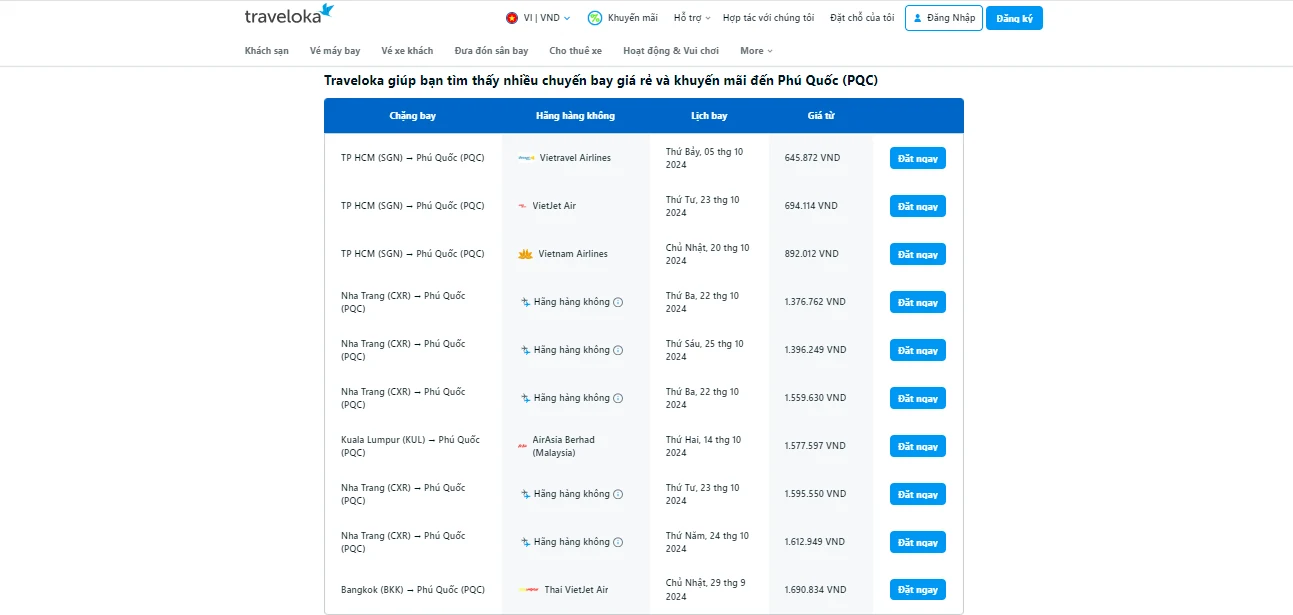Viewport: 1293px width, 615px height.
Task: Click Kuala Lumpur (KUL) → Phú Quốc route
Action: coord(410,446)
